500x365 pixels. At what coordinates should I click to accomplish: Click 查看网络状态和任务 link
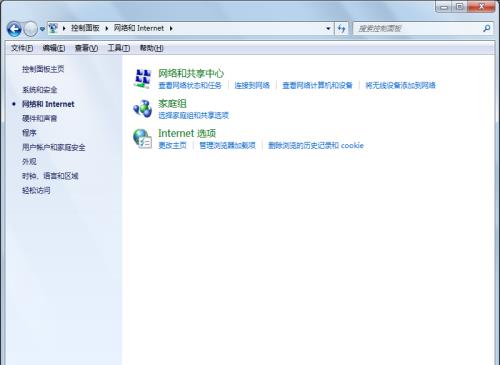pos(190,85)
